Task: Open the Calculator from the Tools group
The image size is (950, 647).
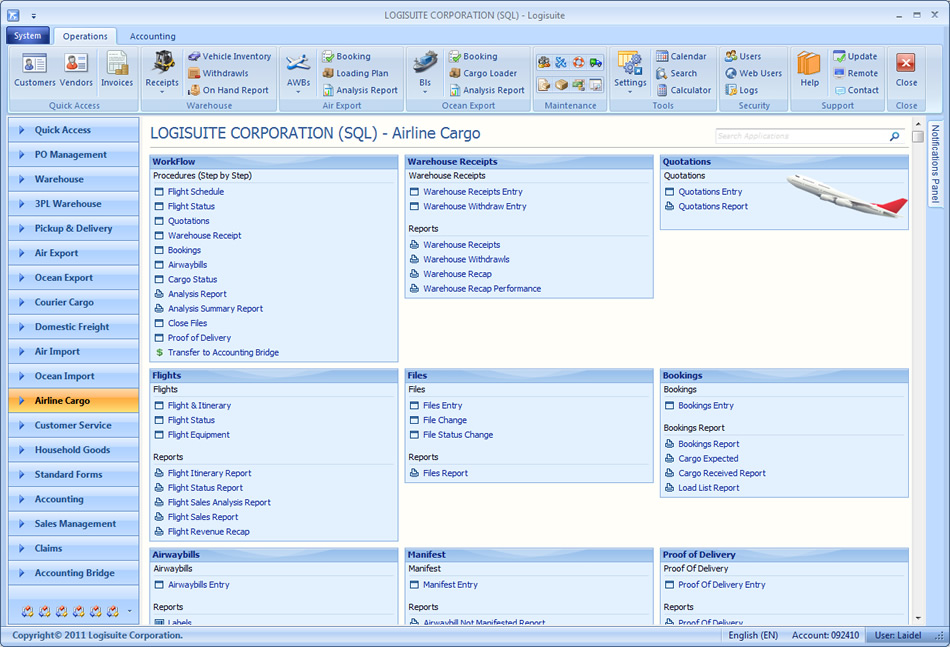Action: click(687, 90)
